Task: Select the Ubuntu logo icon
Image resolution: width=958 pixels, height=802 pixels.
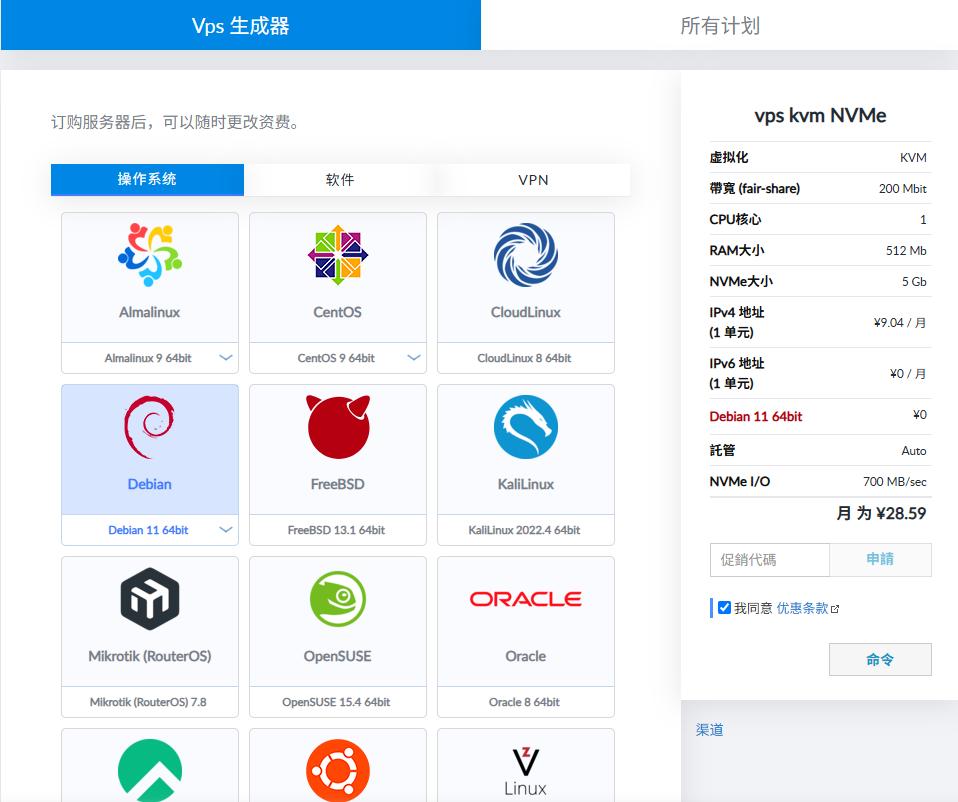Action: click(x=337, y=770)
